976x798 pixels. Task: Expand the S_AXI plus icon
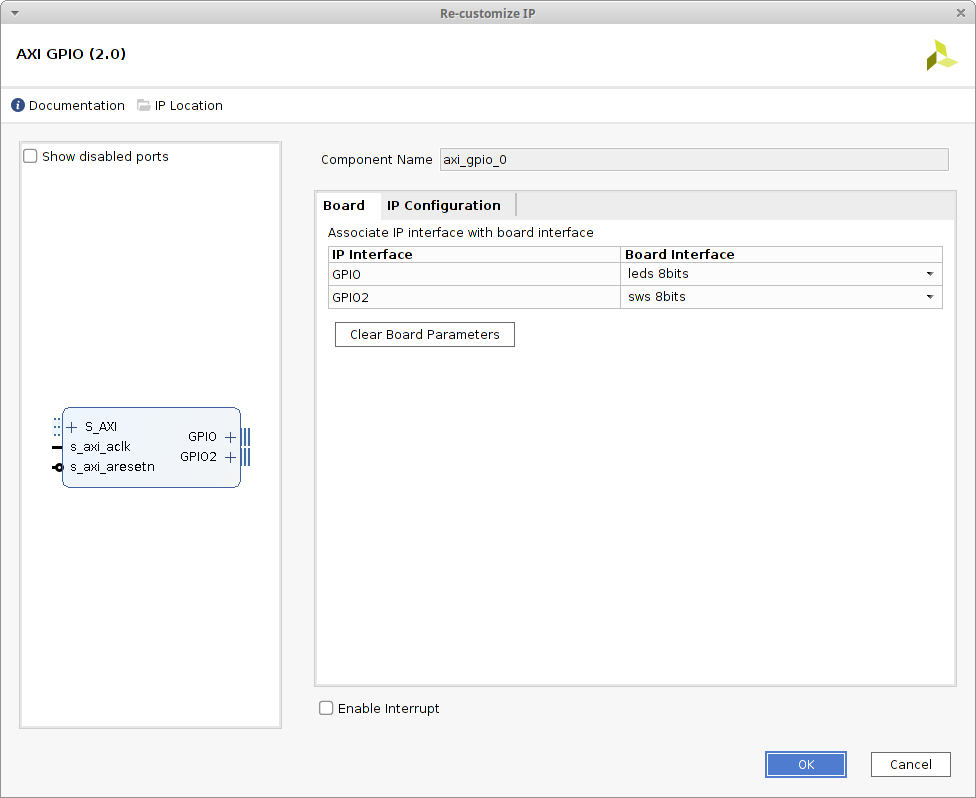(x=72, y=427)
